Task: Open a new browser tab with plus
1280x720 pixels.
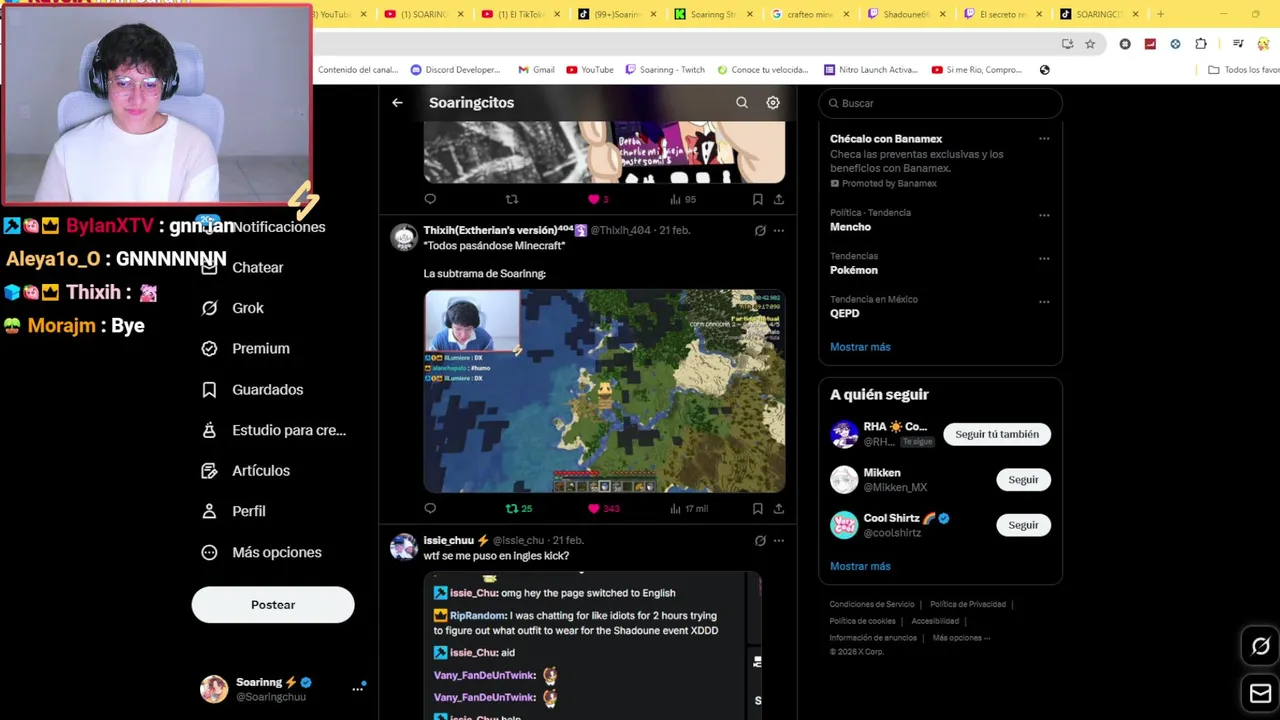Action: [x=1160, y=14]
